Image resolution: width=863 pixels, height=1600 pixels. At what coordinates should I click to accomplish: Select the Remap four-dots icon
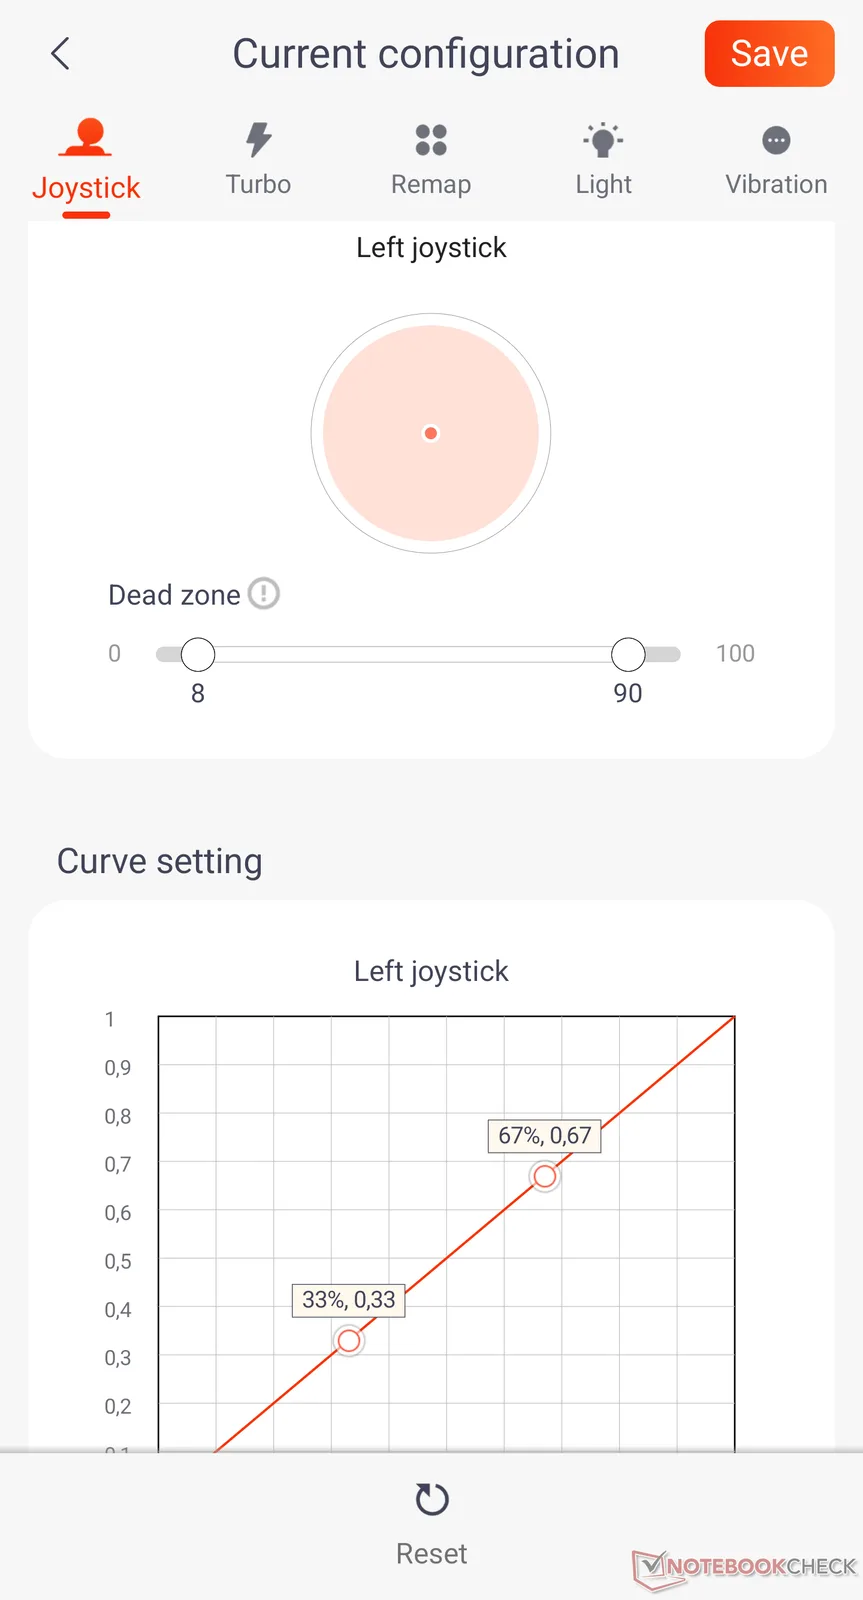click(x=431, y=140)
